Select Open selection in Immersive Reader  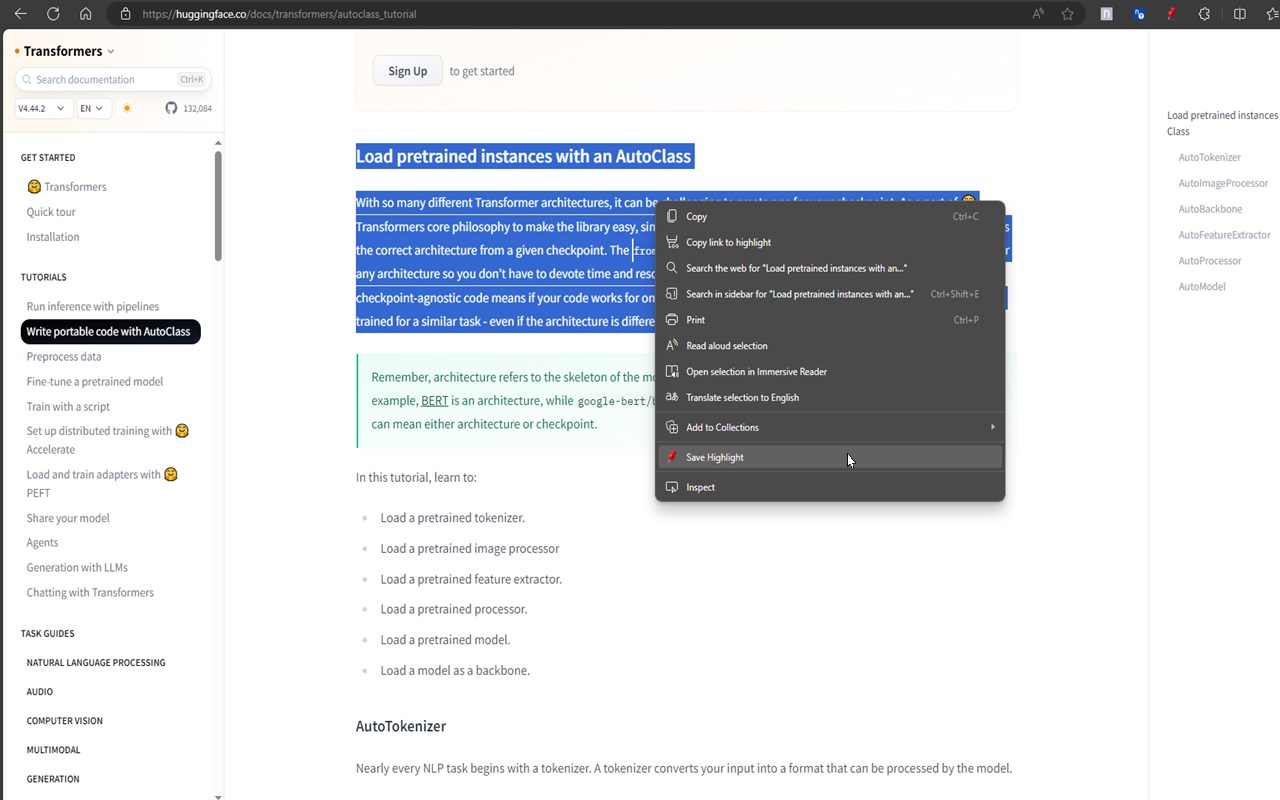pos(830,371)
